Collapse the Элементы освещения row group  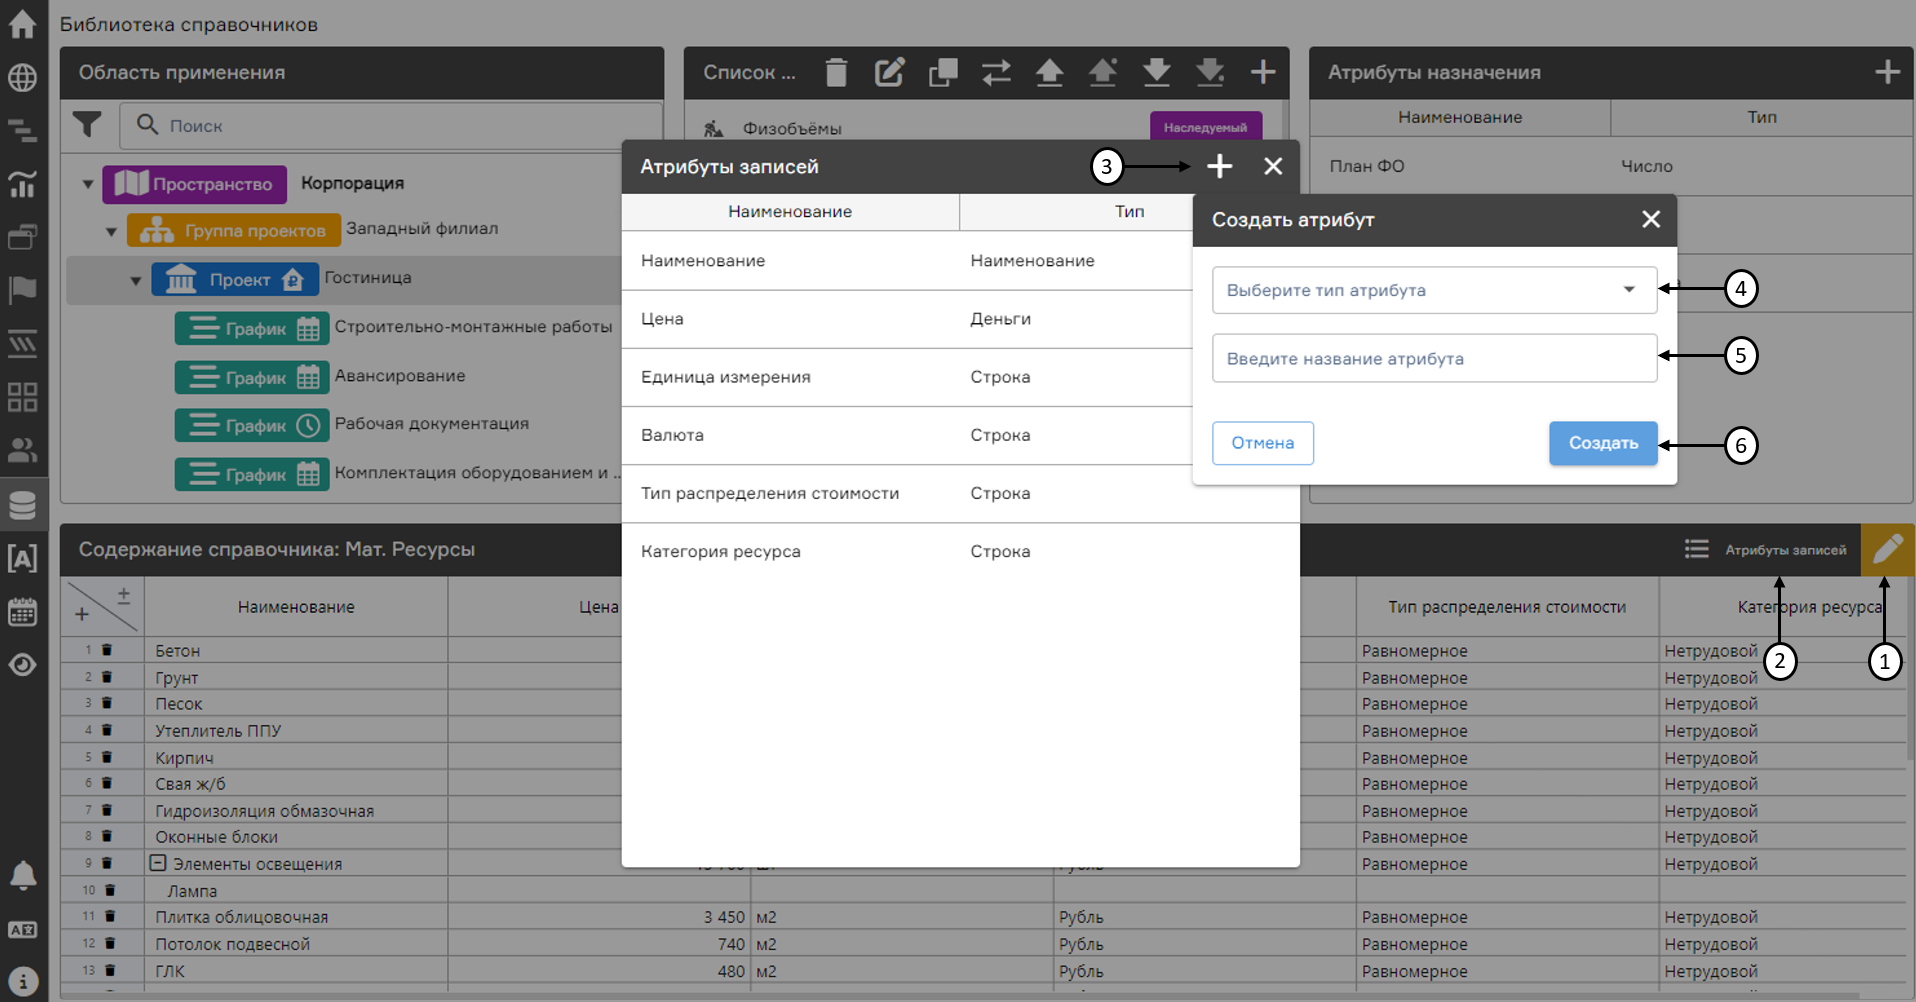158,862
